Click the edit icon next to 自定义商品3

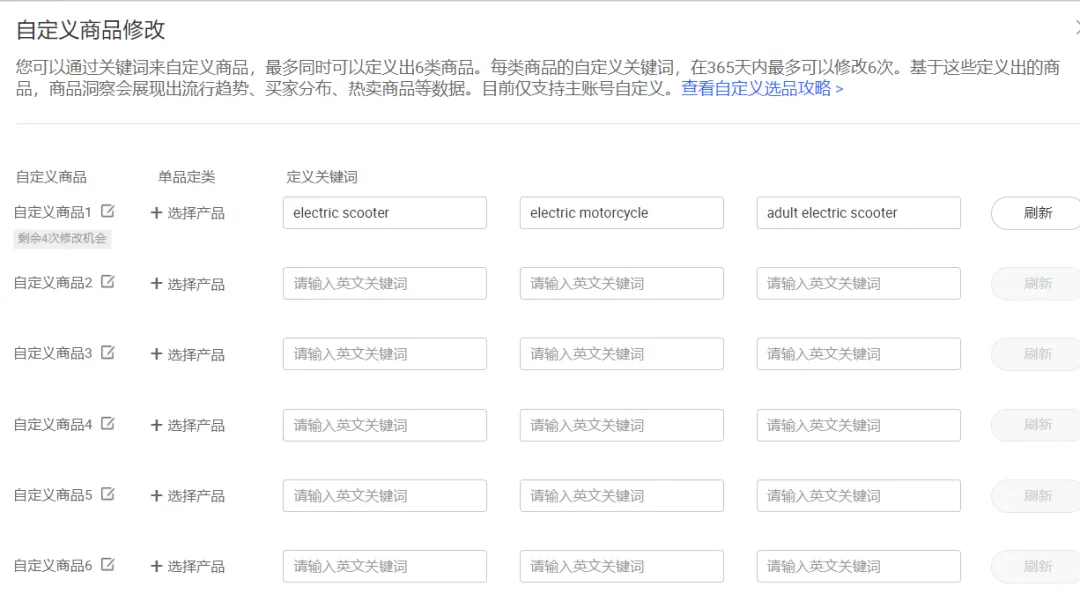tap(107, 353)
